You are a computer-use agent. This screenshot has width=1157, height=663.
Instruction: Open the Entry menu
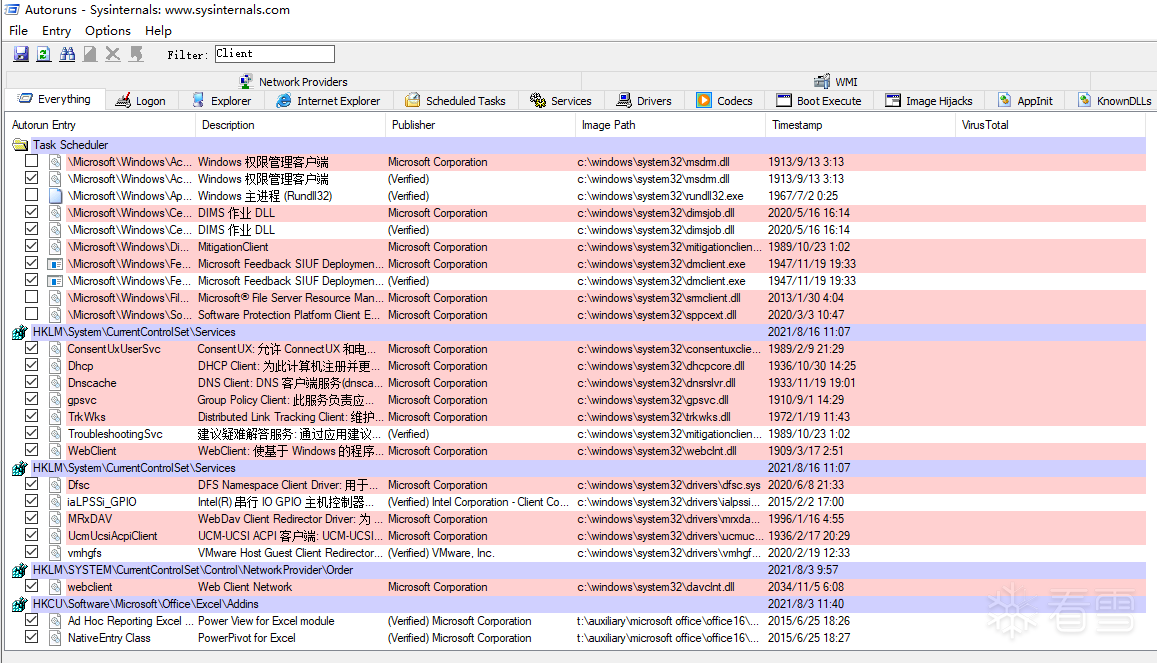click(56, 30)
